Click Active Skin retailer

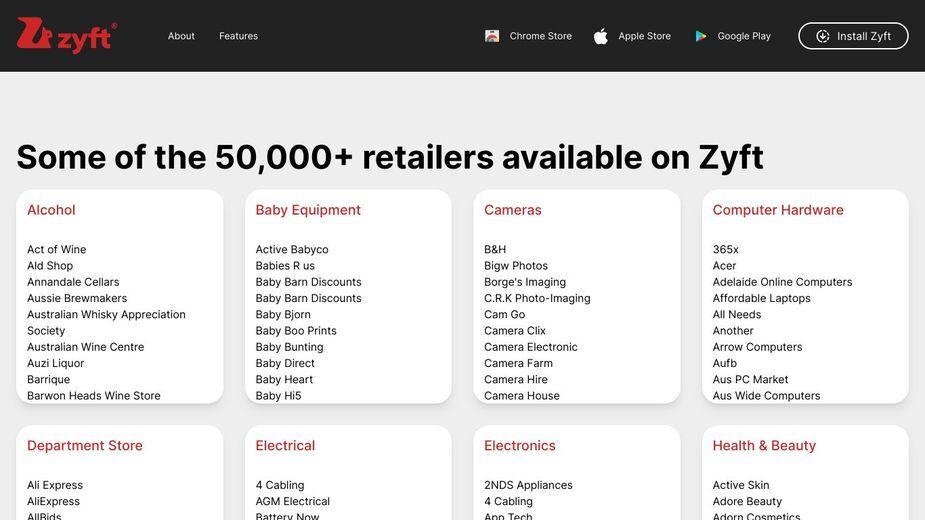point(741,485)
